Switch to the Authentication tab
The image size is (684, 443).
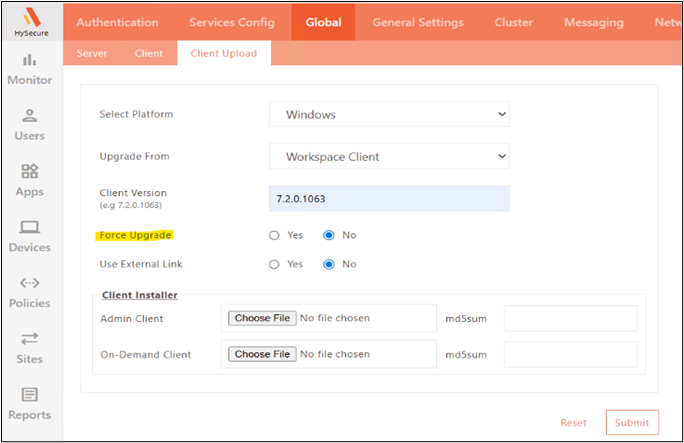tap(117, 22)
